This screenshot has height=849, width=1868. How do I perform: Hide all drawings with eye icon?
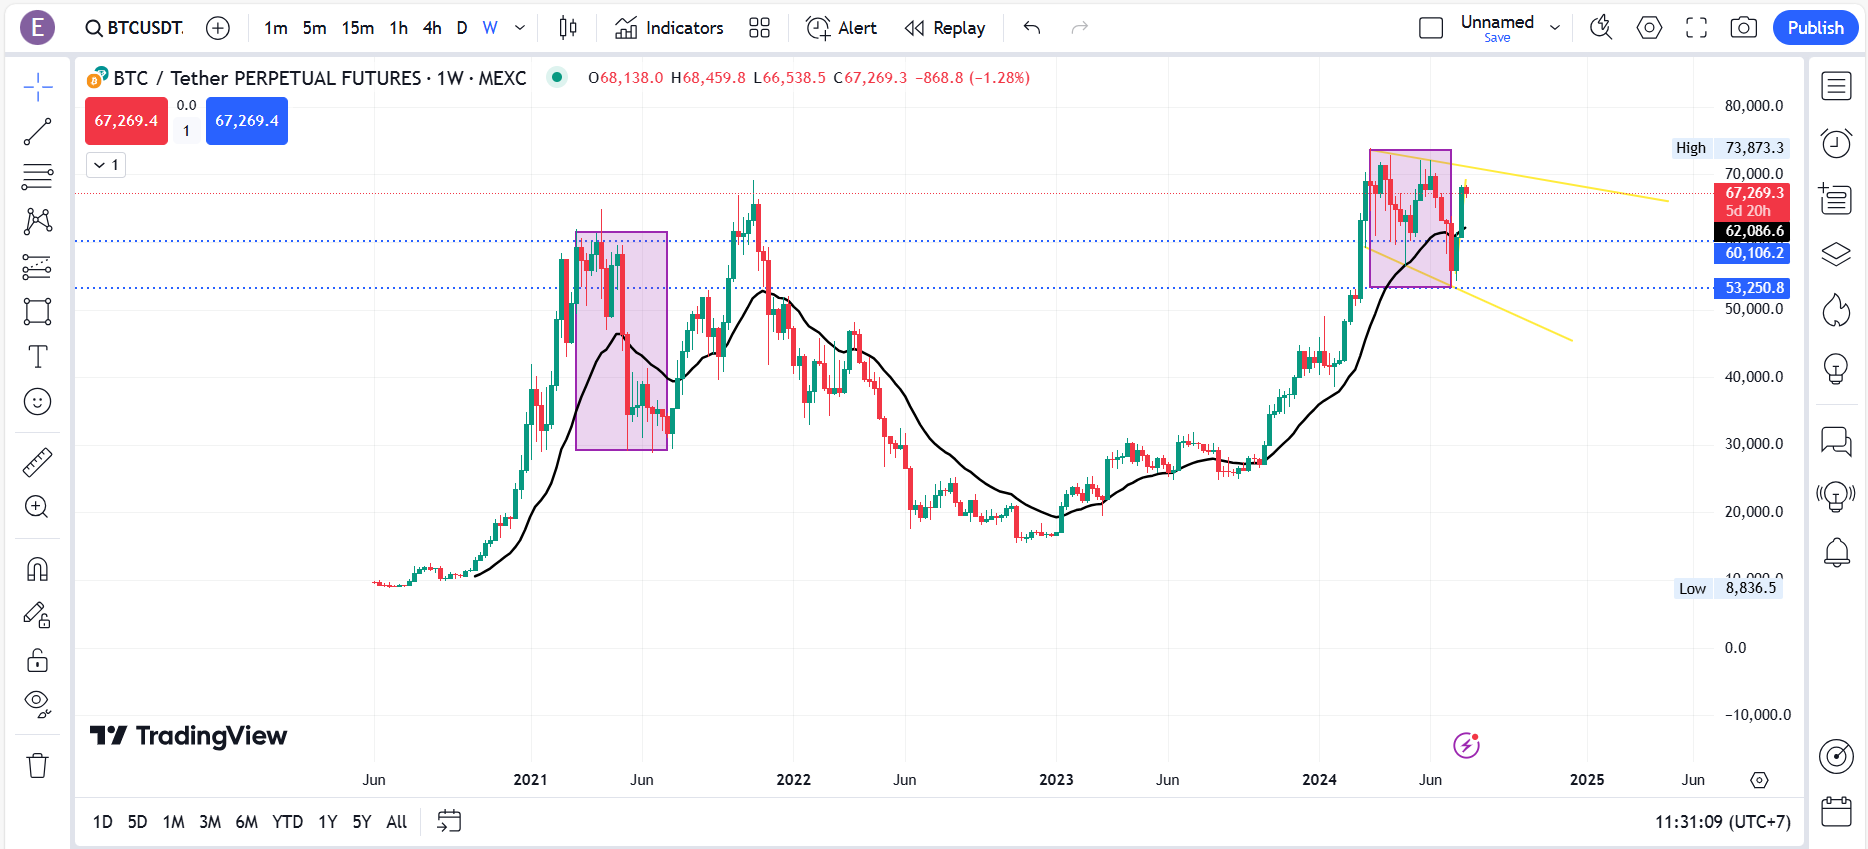38,705
